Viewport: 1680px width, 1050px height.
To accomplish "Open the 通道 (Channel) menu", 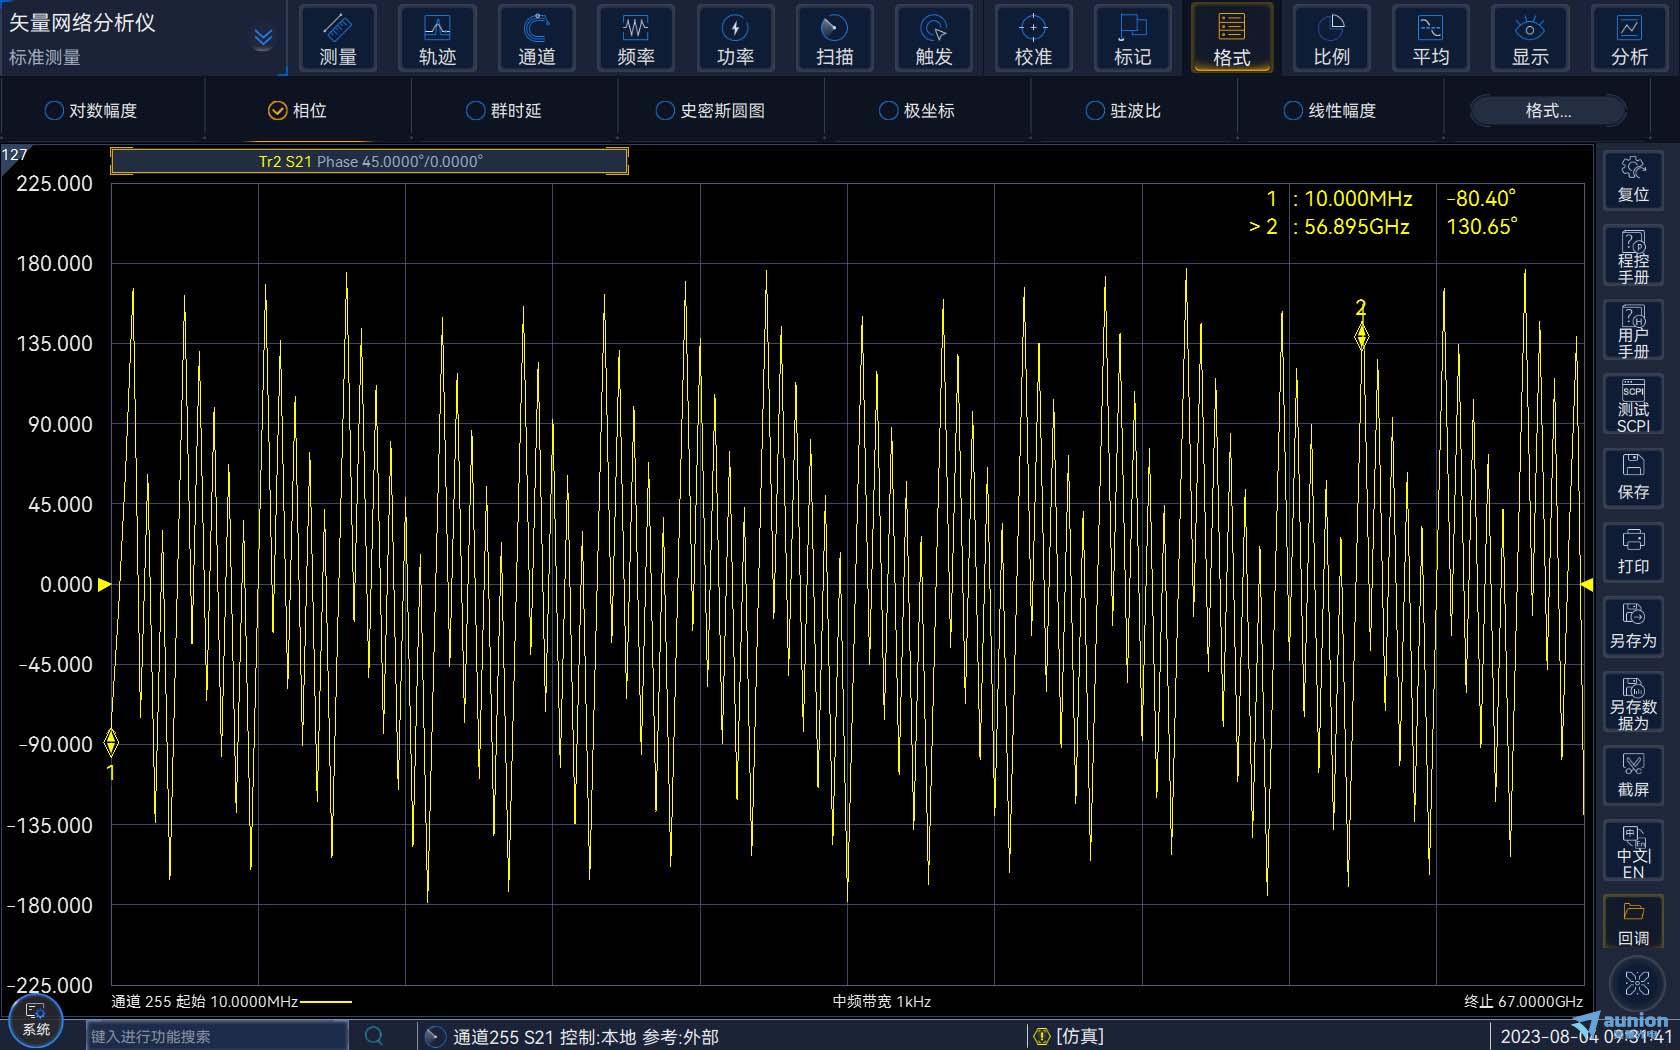I will click(x=536, y=38).
